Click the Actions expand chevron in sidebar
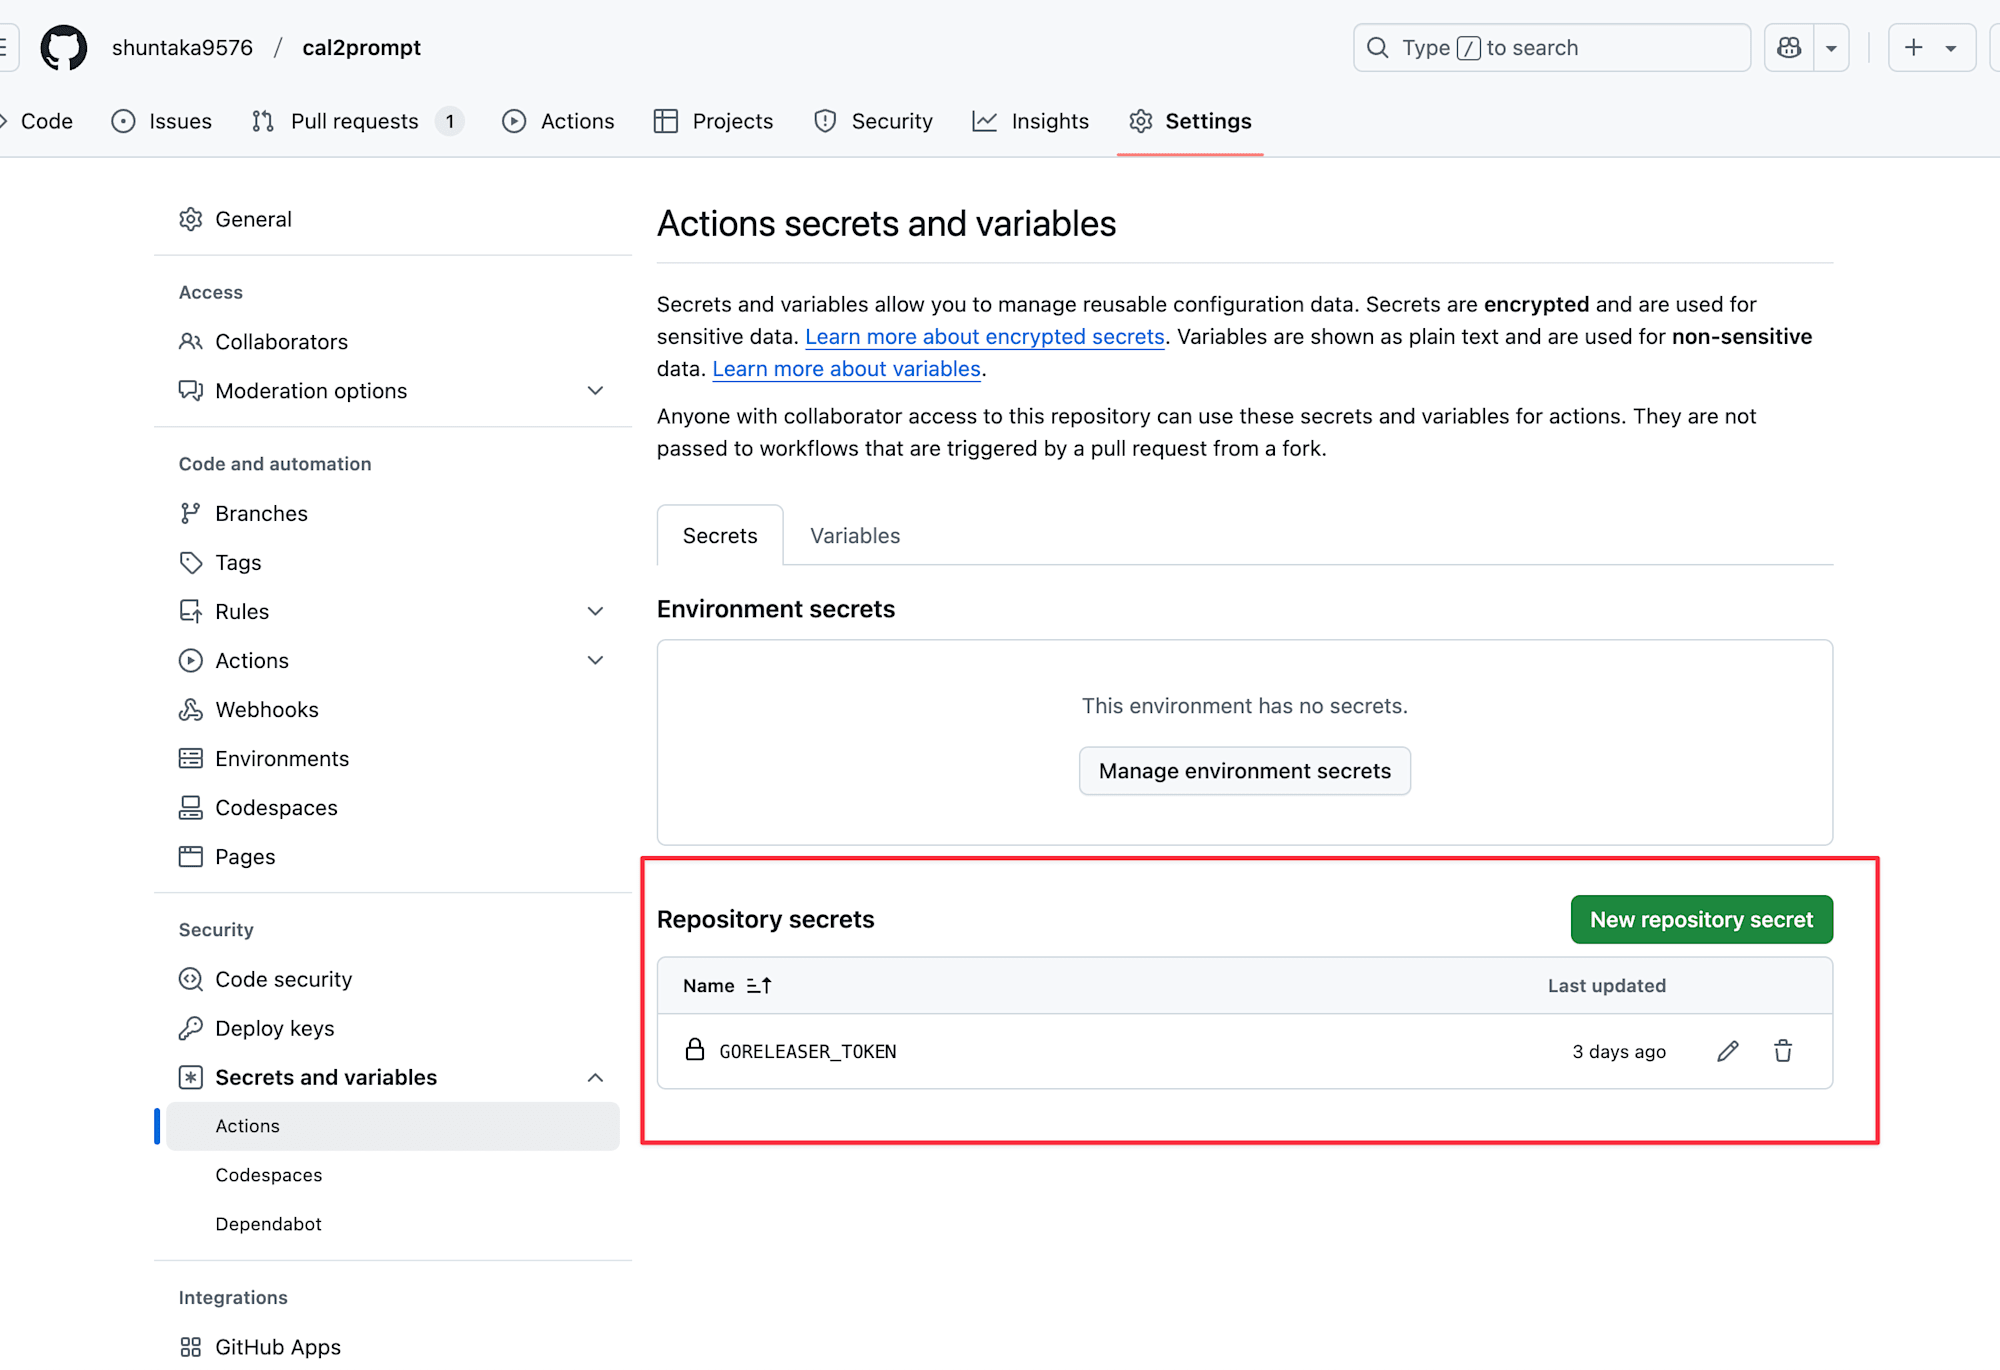 click(593, 660)
